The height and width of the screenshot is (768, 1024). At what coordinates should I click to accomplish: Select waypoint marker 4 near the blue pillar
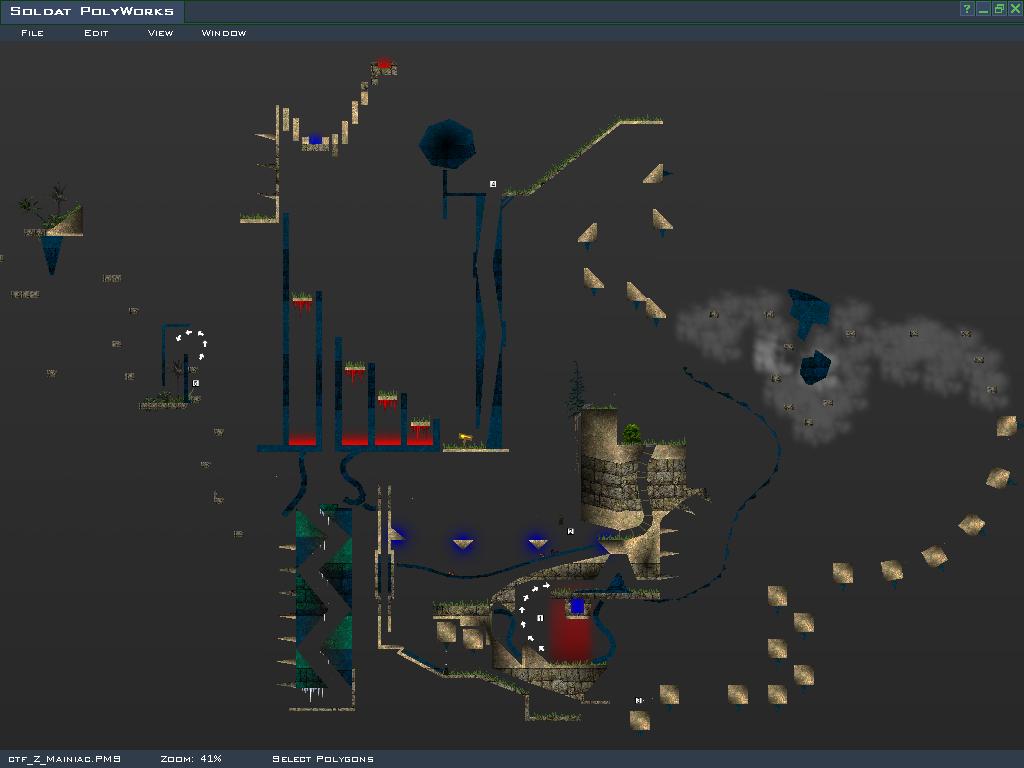coord(493,184)
